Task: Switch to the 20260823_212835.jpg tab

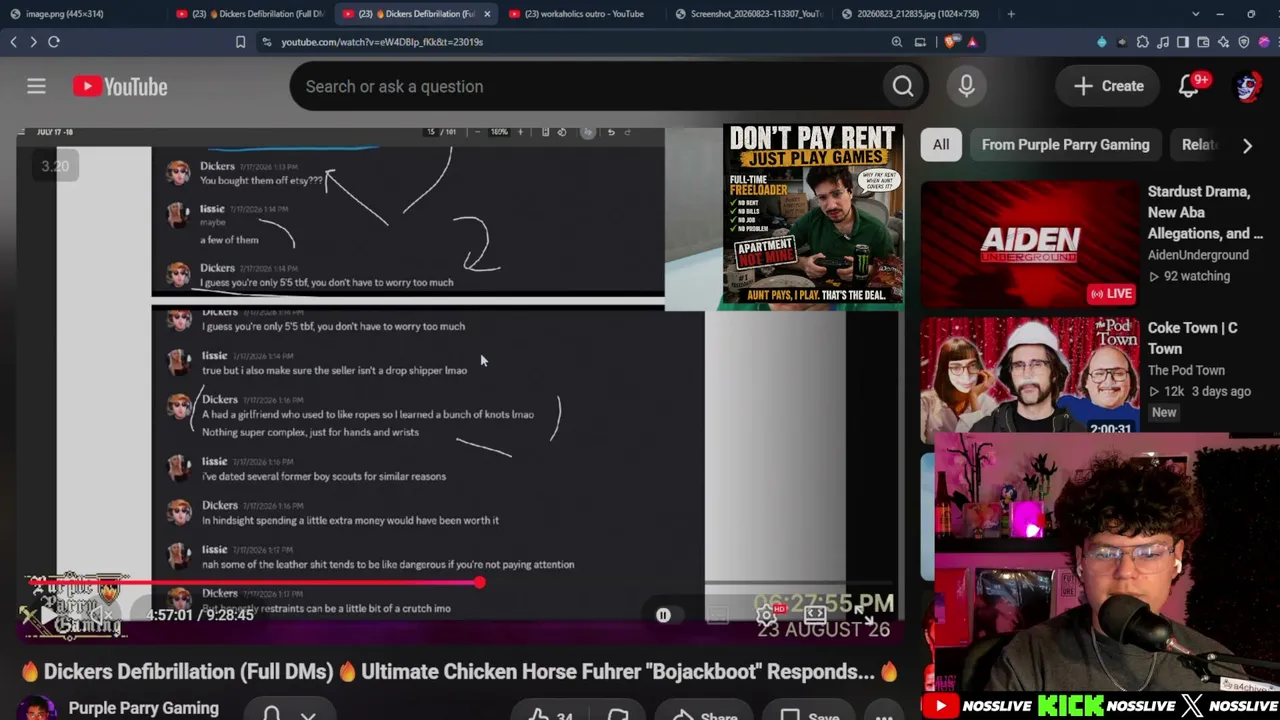Action: point(917,14)
